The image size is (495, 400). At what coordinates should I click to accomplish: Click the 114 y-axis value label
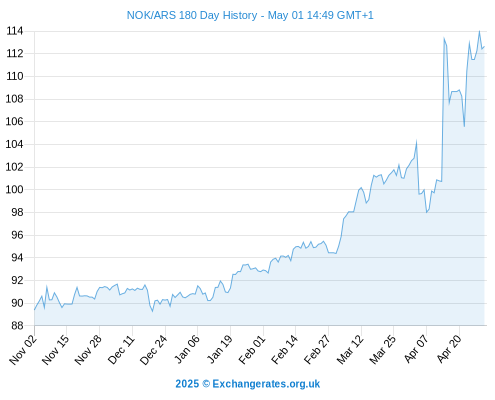pos(15,31)
